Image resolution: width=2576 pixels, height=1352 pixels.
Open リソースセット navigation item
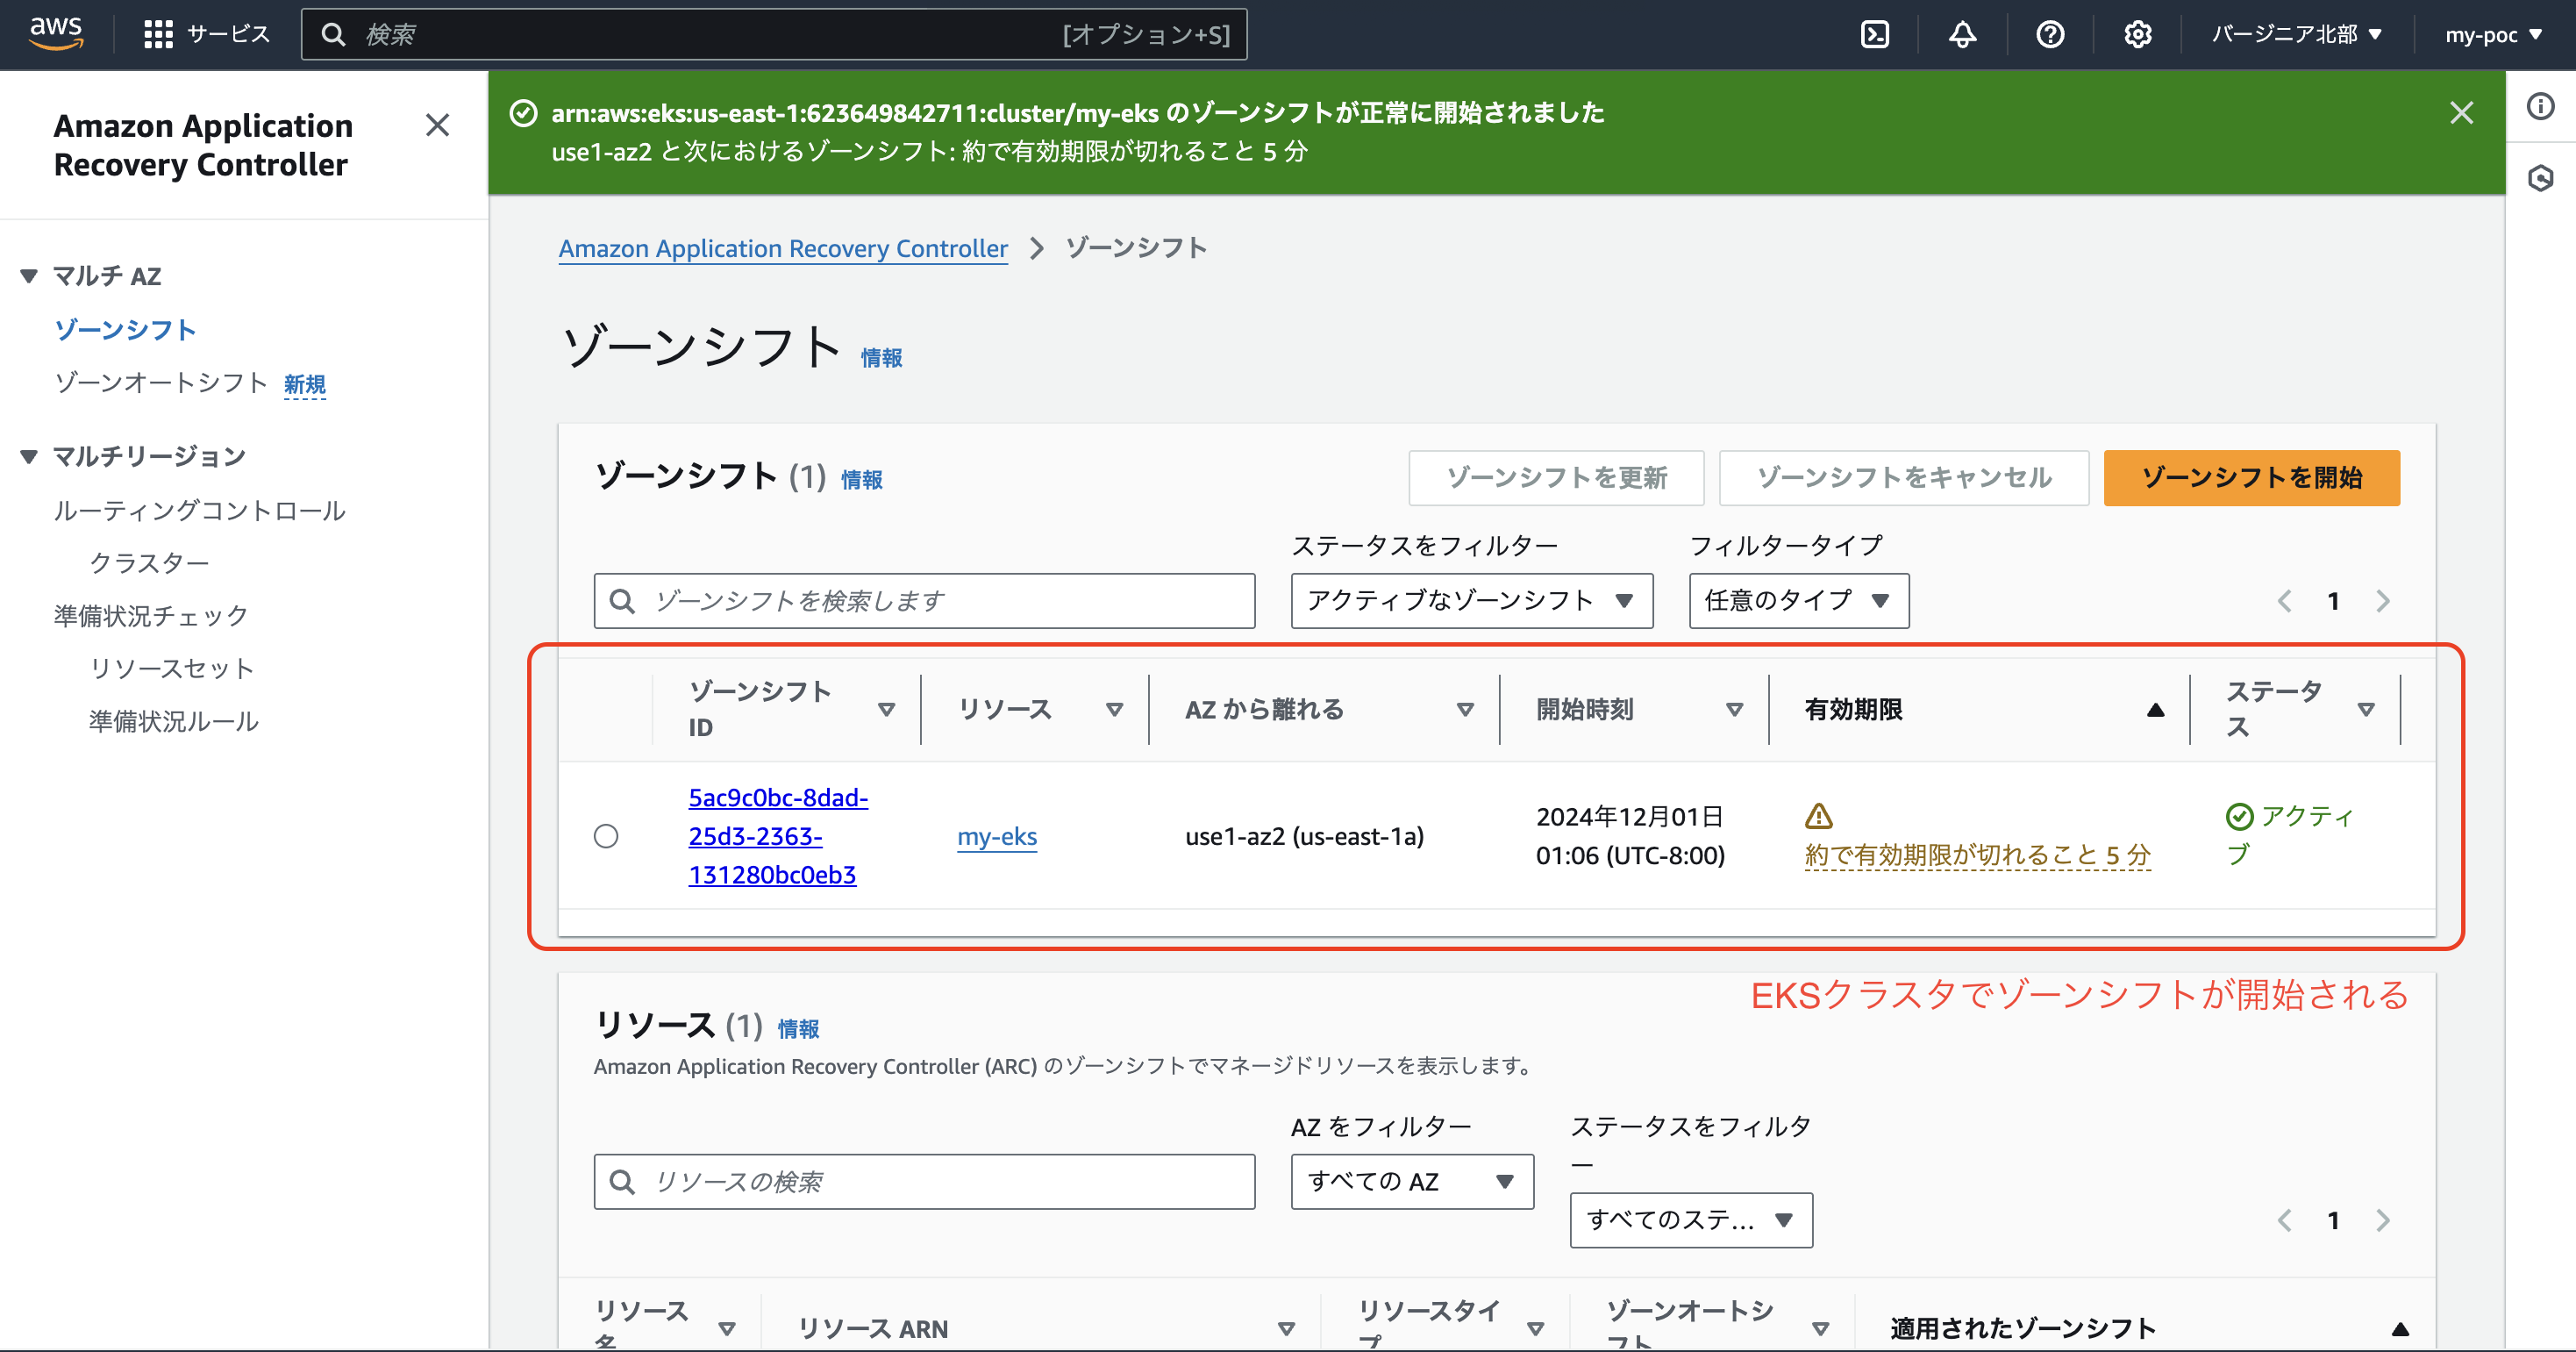(172, 668)
